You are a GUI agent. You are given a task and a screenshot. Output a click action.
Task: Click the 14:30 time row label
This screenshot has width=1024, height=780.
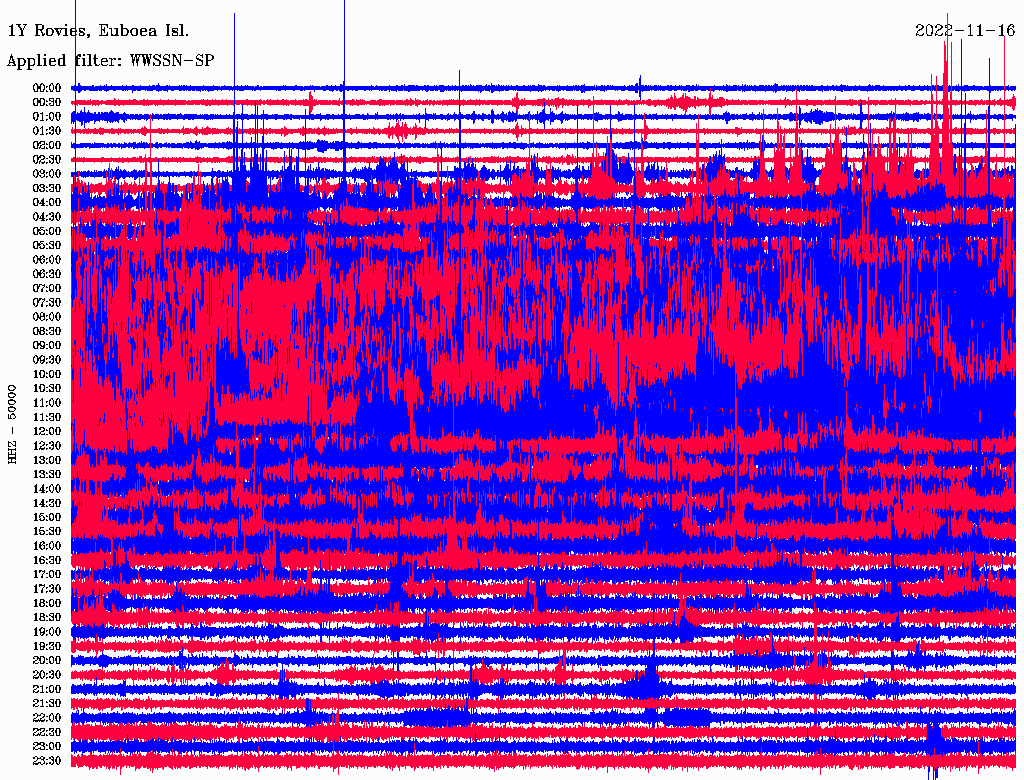click(47, 504)
